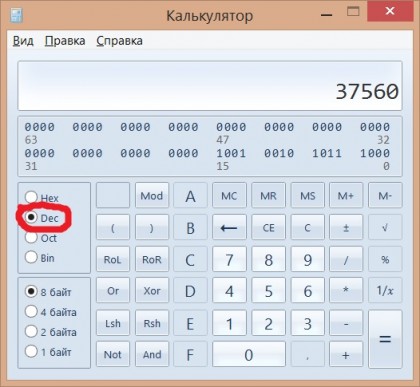Click the division slash button
Image resolution: width=420 pixels, height=387 pixels.
(x=346, y=259)
